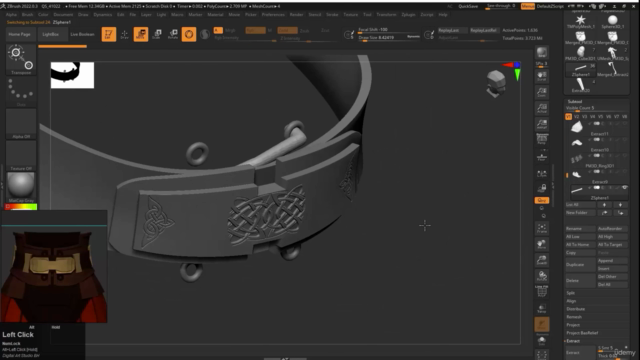Select the Draw mode icon
Screen dimensions: 640x360
point(124,34)
